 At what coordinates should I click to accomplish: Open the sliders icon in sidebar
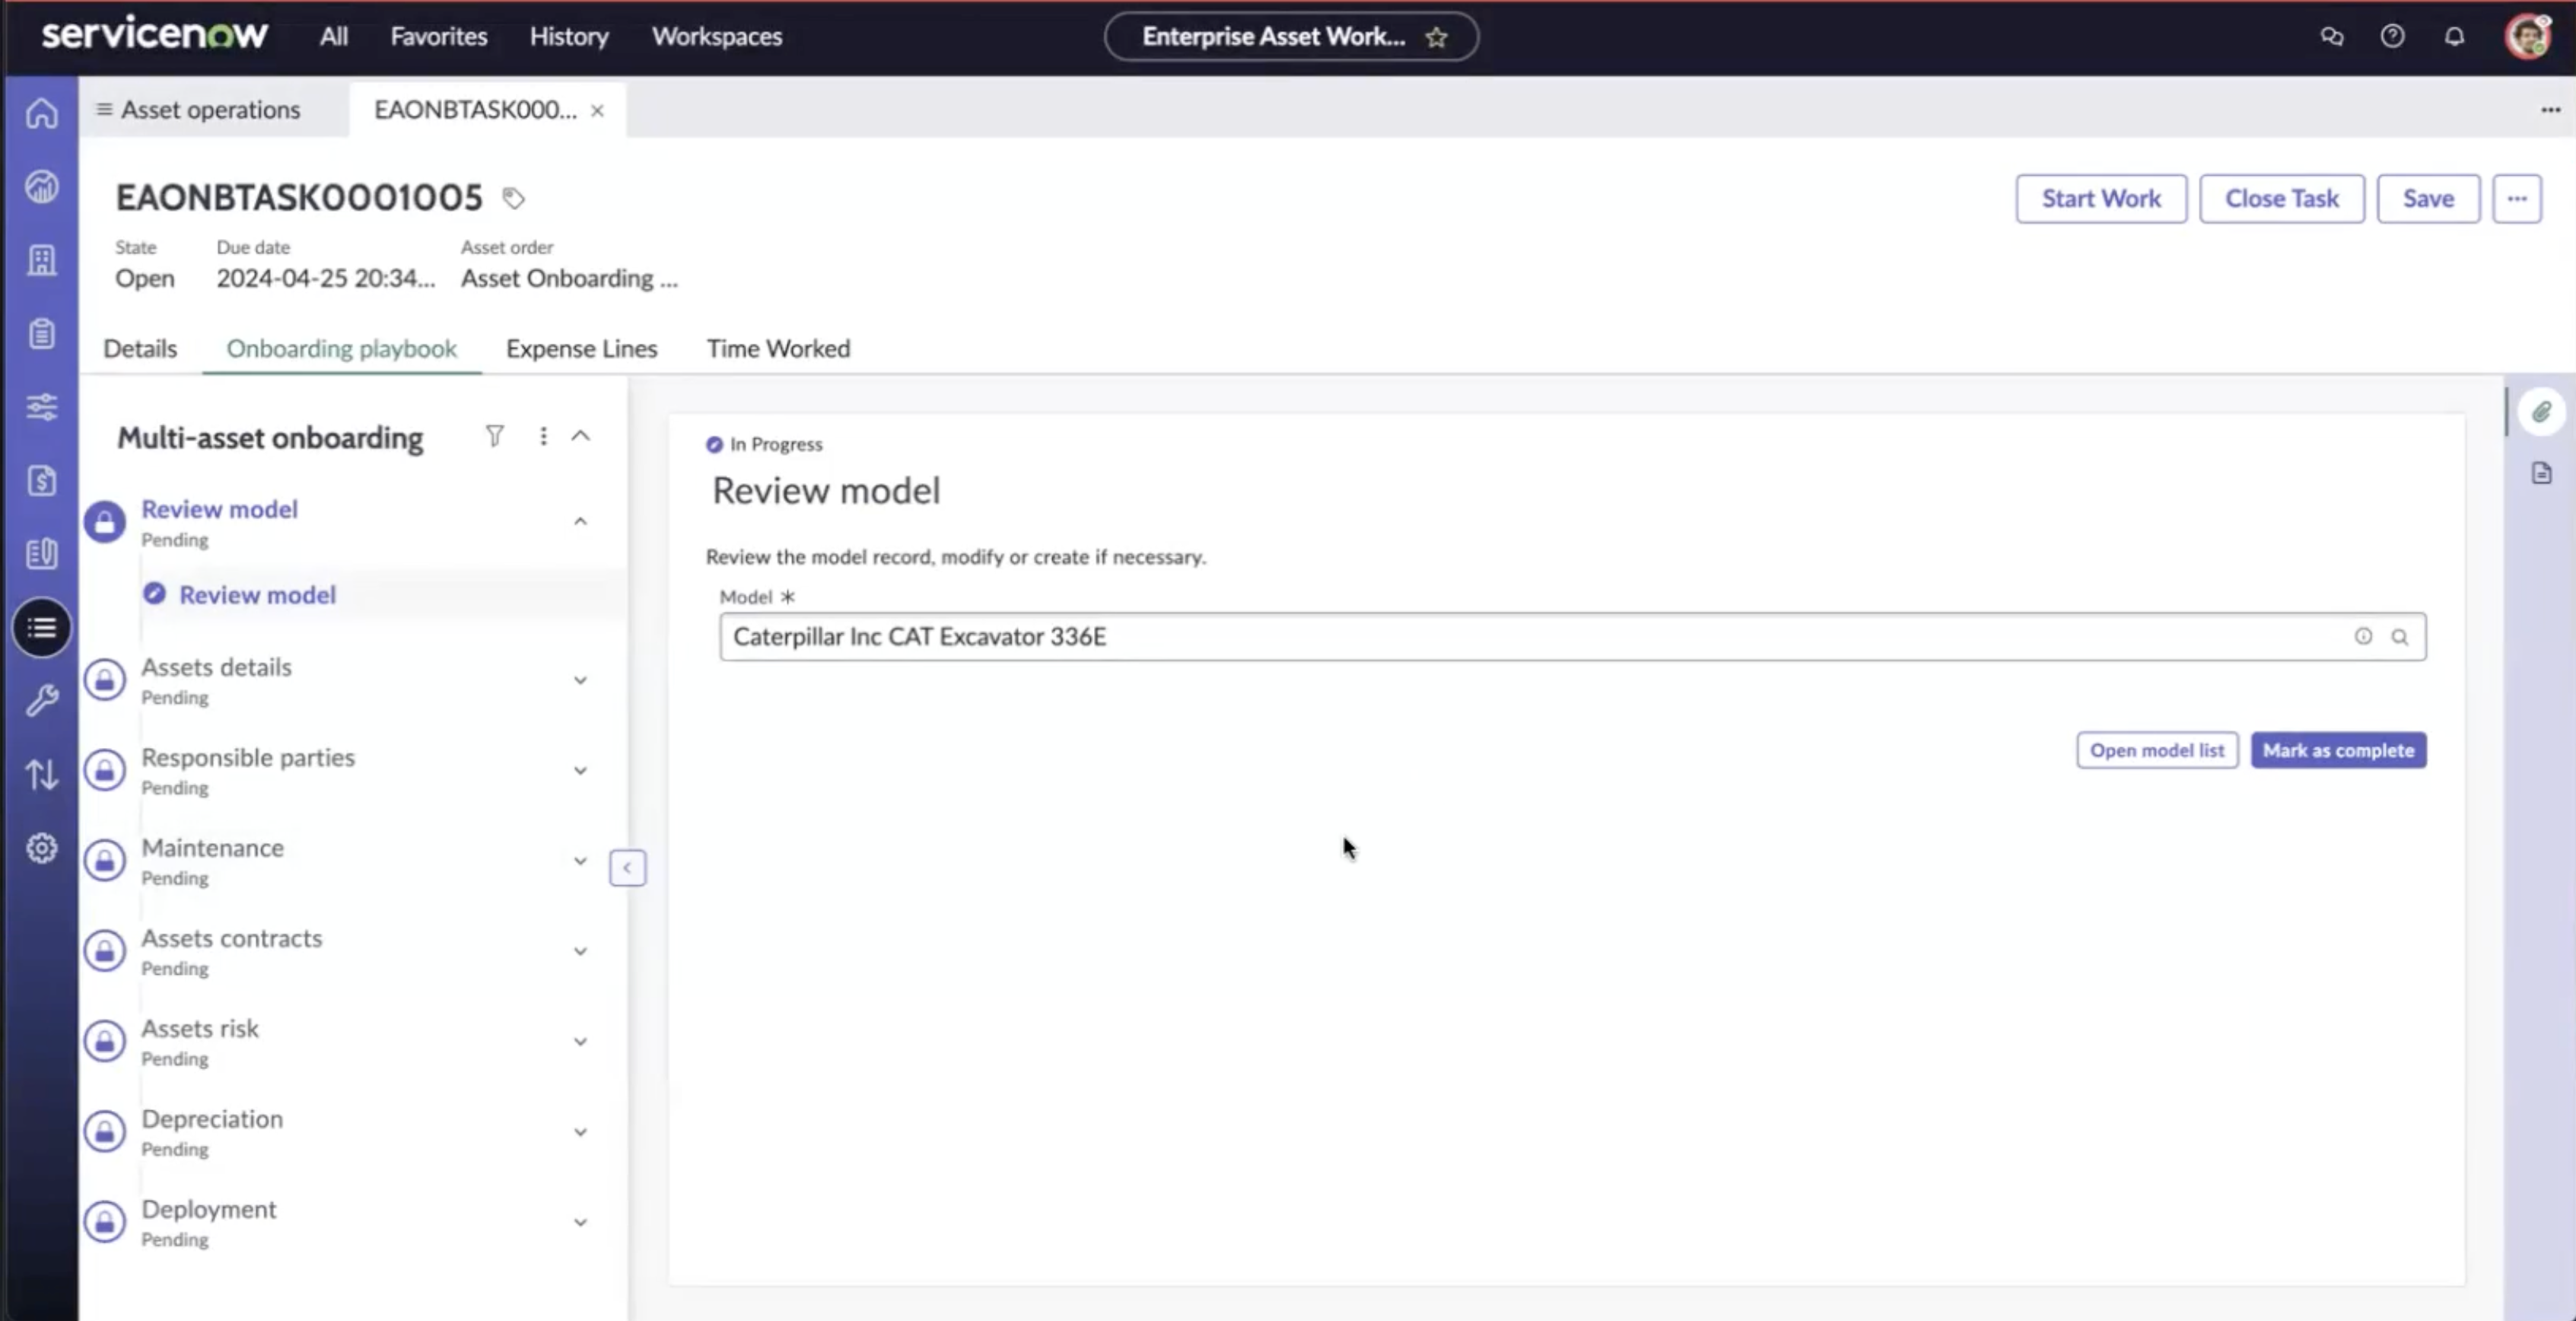tap(41, 406)
